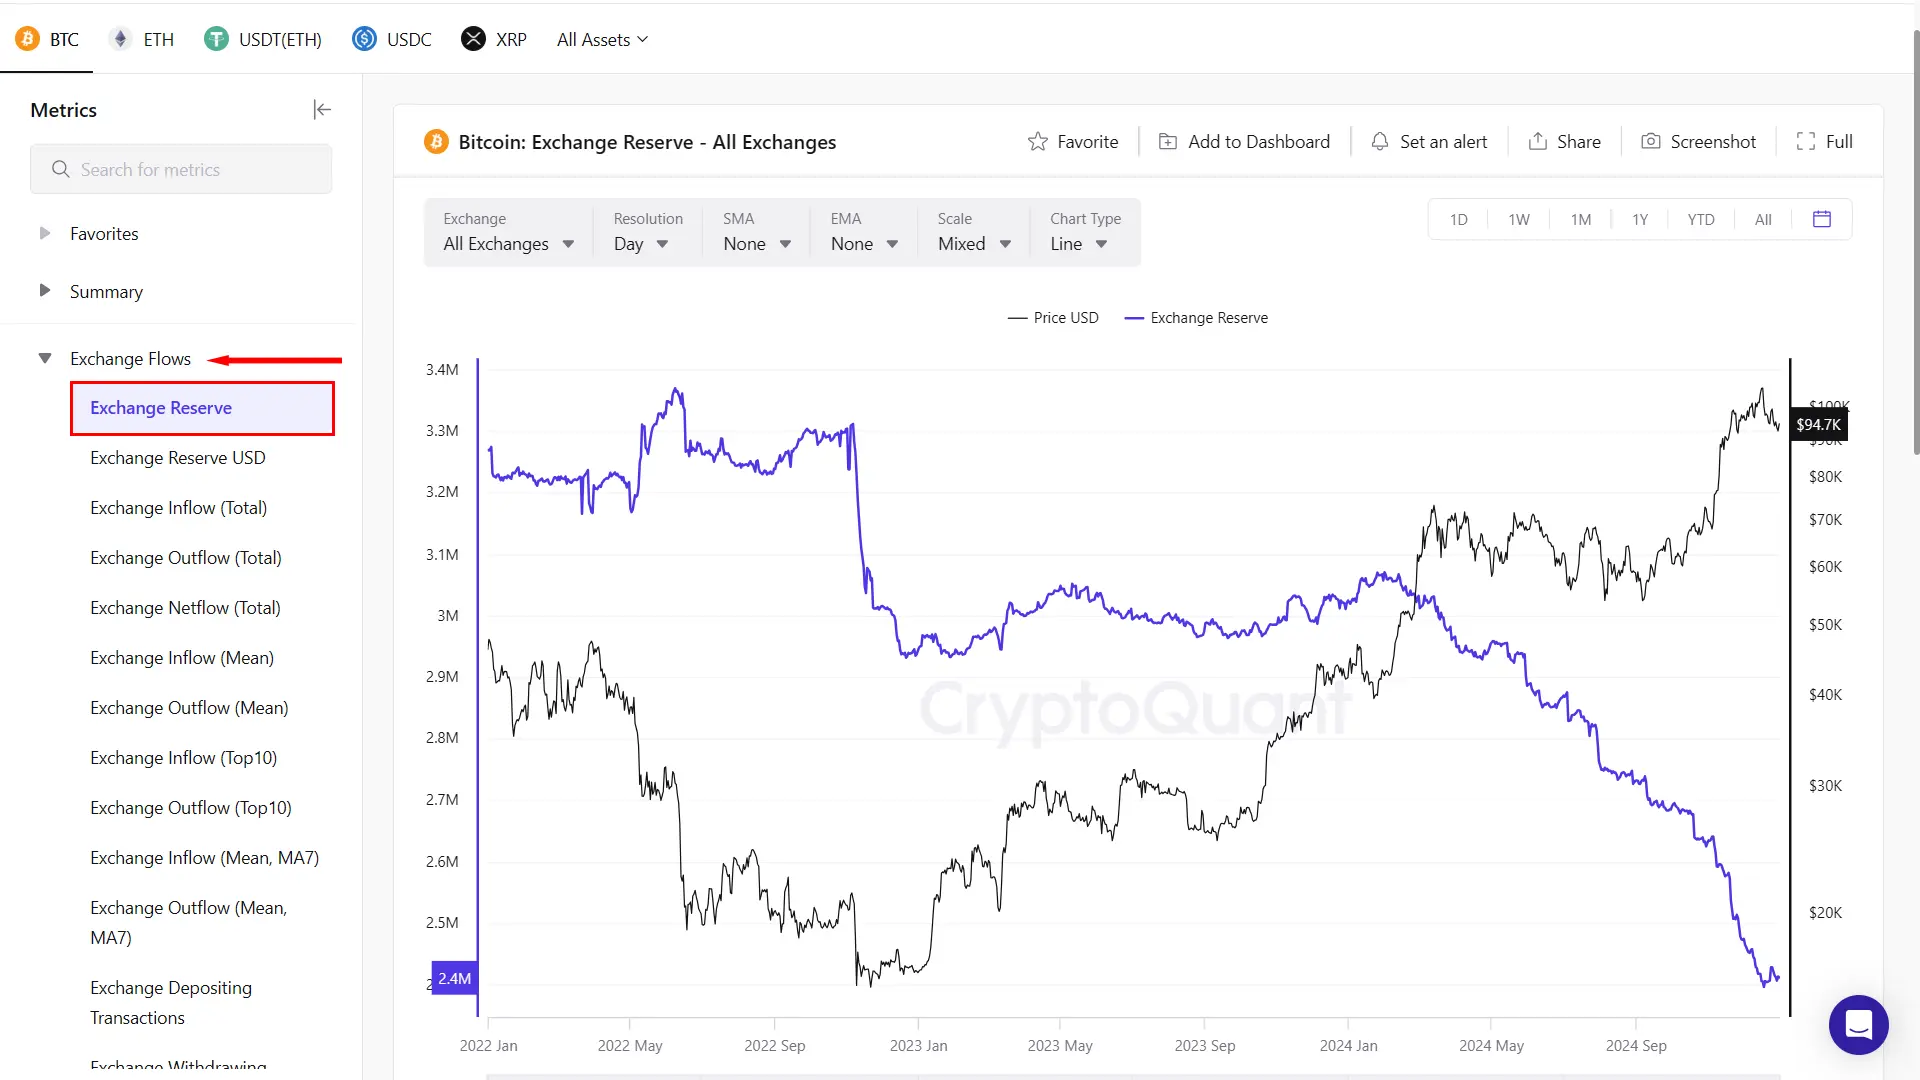Select the Exchange Outflow (Top10) metric
The height and width of the screenshot is (1080, 1920).
coord(191,808)
